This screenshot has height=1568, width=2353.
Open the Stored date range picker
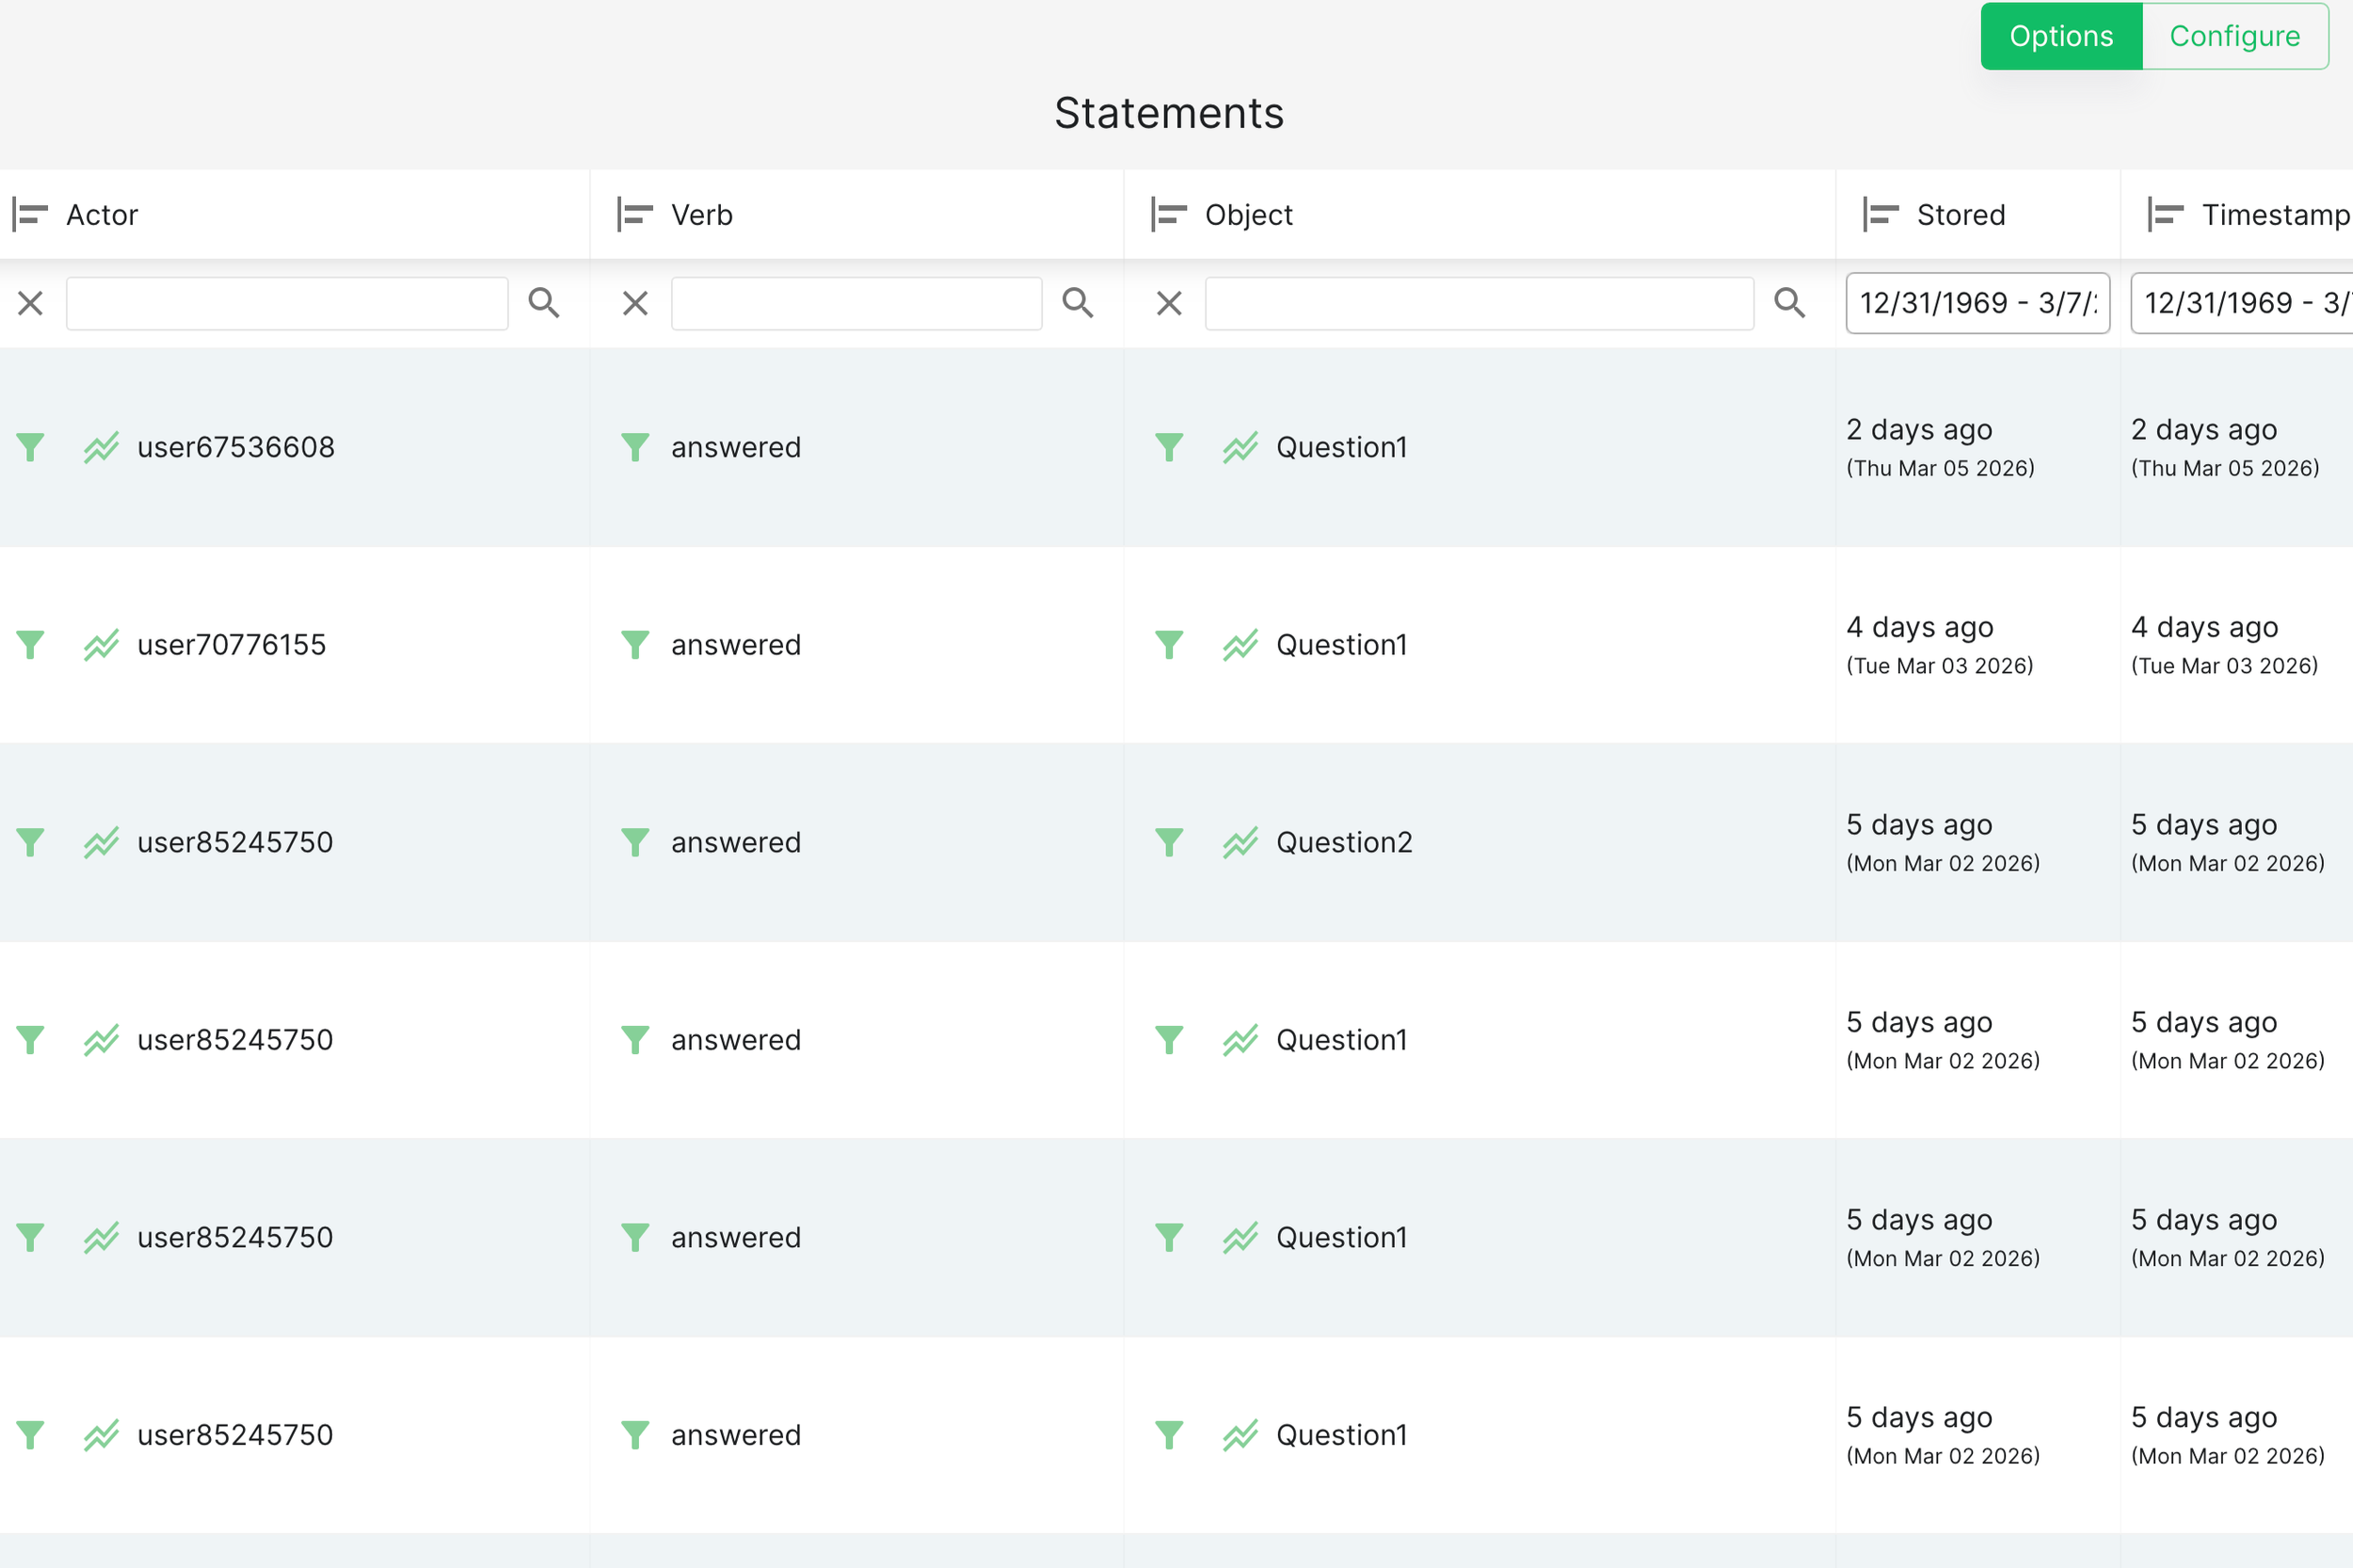tap(1977, 303)
